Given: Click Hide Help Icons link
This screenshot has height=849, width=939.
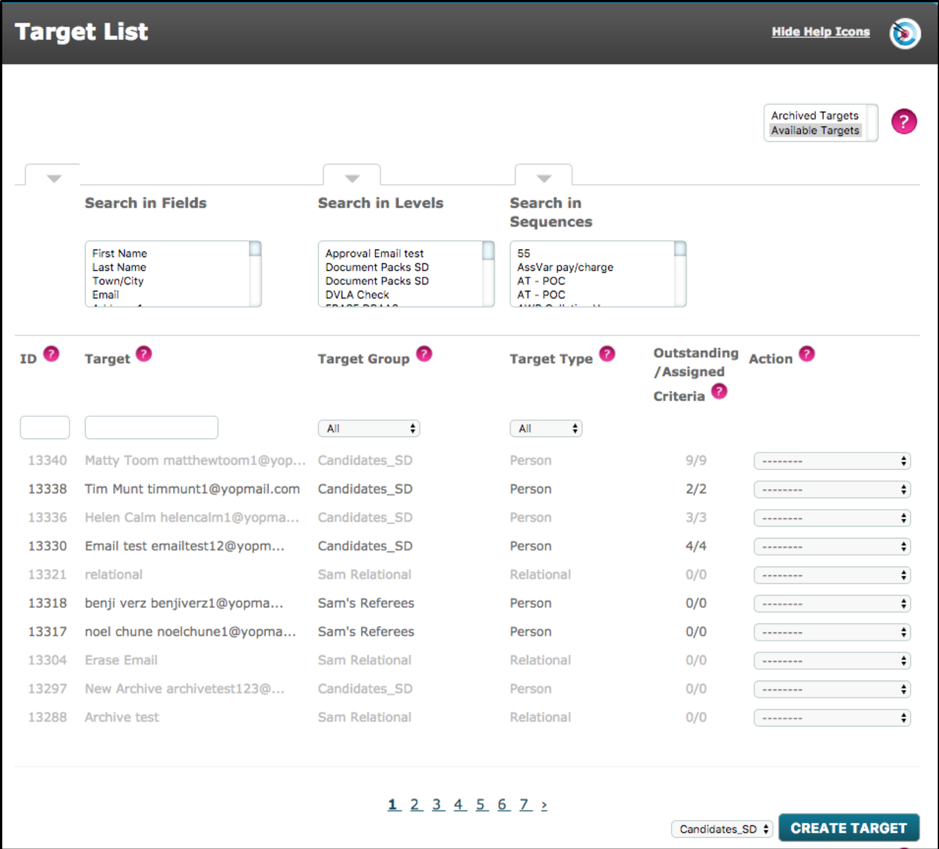Looking at the screenshot, I should [x=820, y=32].
